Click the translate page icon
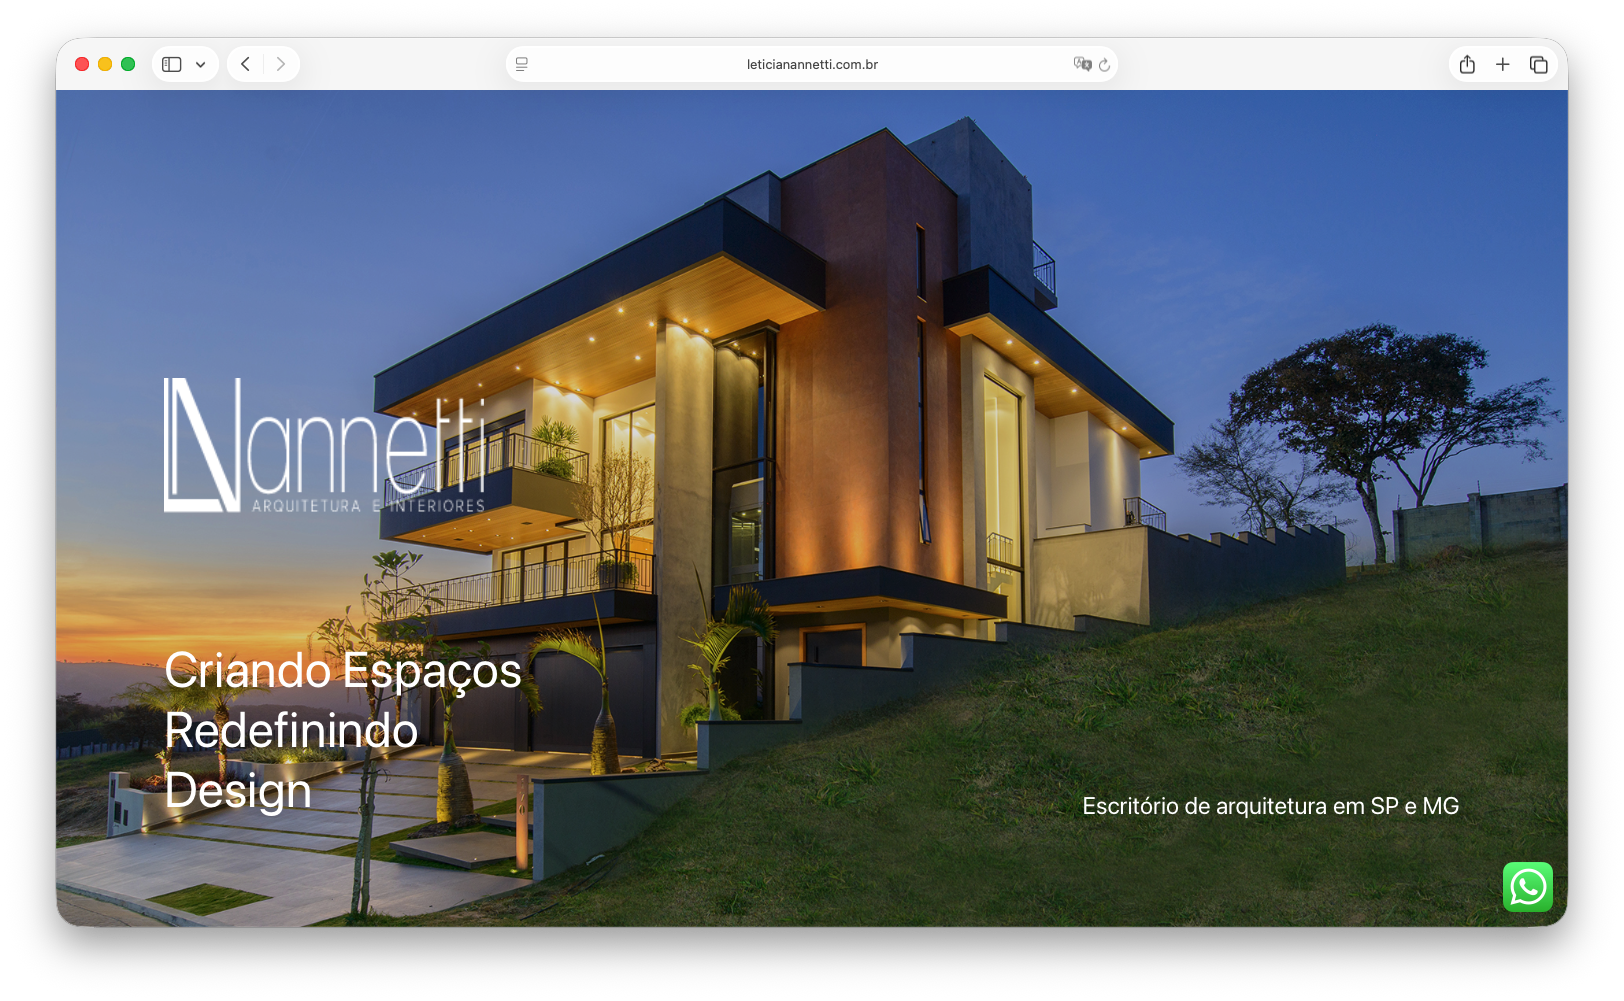This screenshot has width=1624, height=1001. 1081,64
